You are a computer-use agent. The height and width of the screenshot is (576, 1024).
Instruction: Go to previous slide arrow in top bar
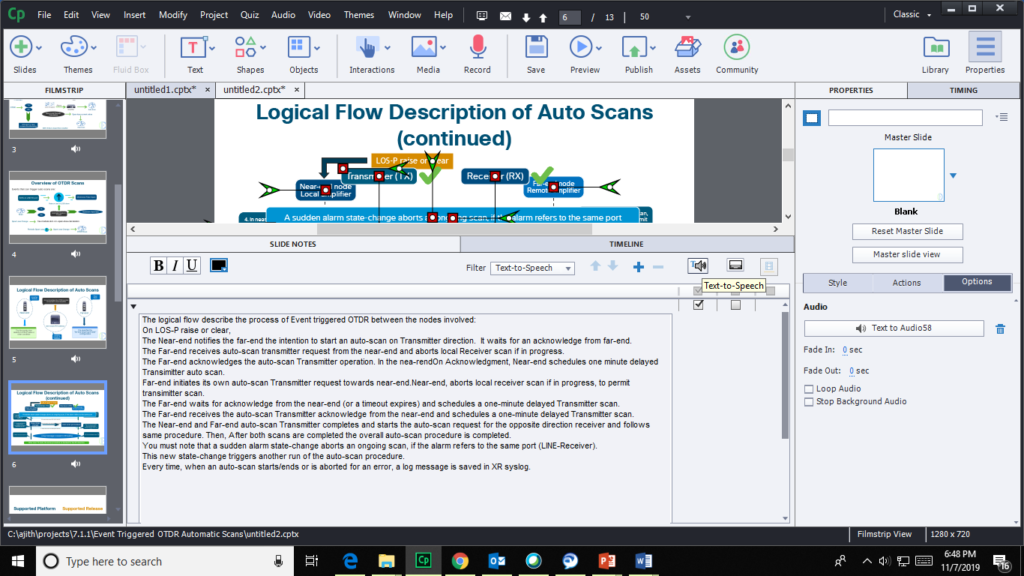543,17
